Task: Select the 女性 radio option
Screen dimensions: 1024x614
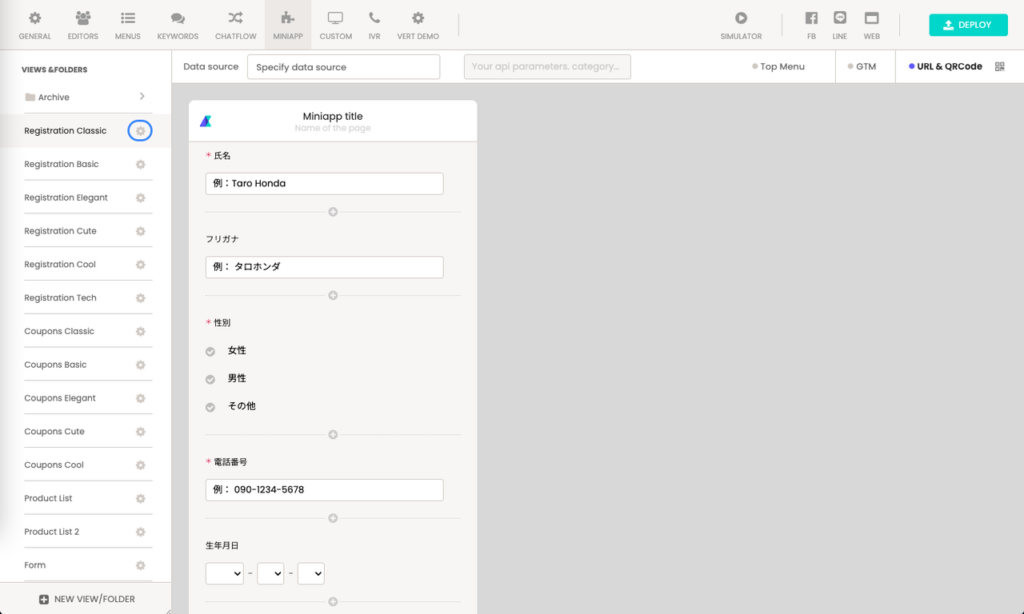Action: (x=210, y=351)
